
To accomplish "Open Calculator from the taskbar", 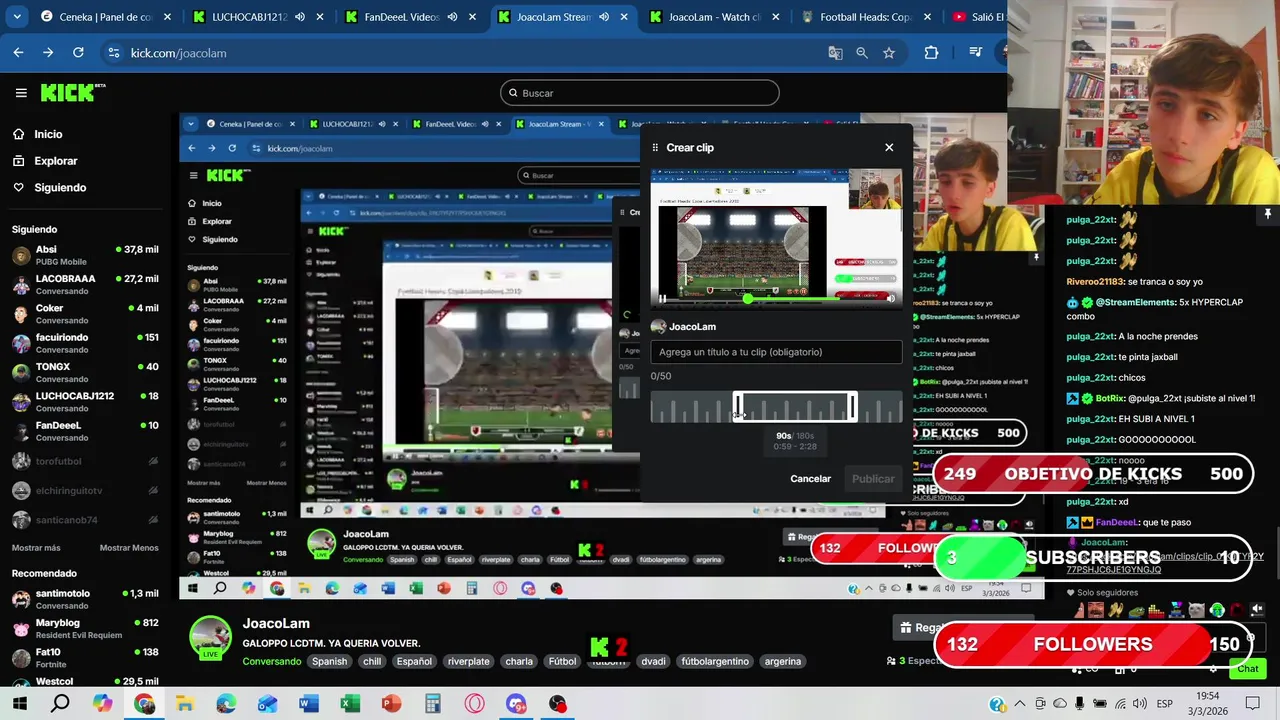I will tap(432, 704).
